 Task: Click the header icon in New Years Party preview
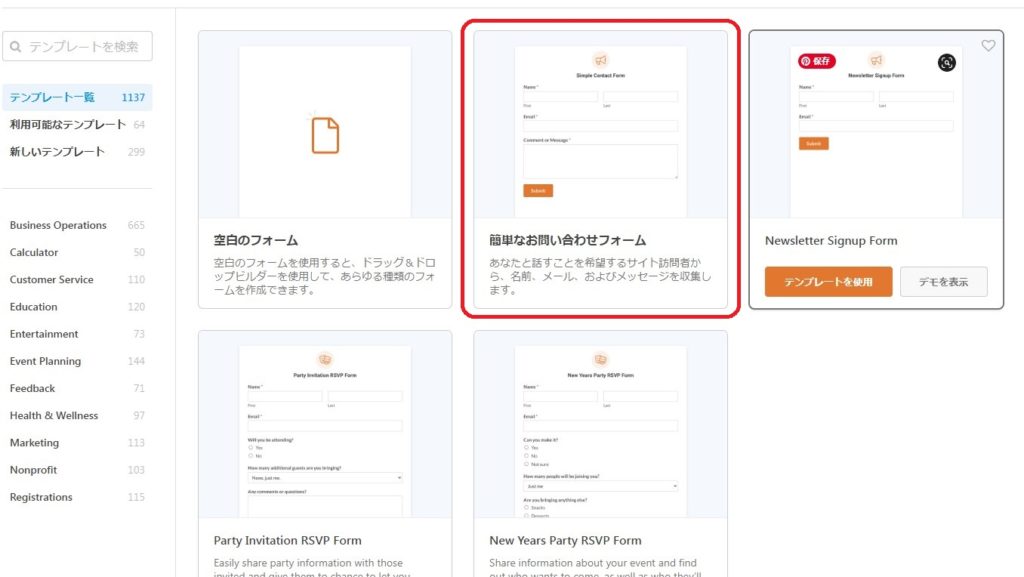(x=600, y=360)
